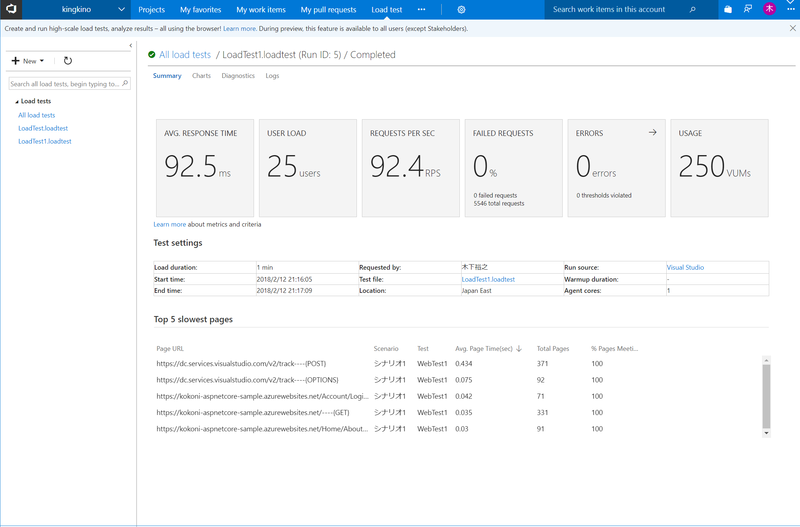This screenshot has height=527, width=800.
Task: Open the Marketplace shopping bag icon
Action: [x=728, y=9]
